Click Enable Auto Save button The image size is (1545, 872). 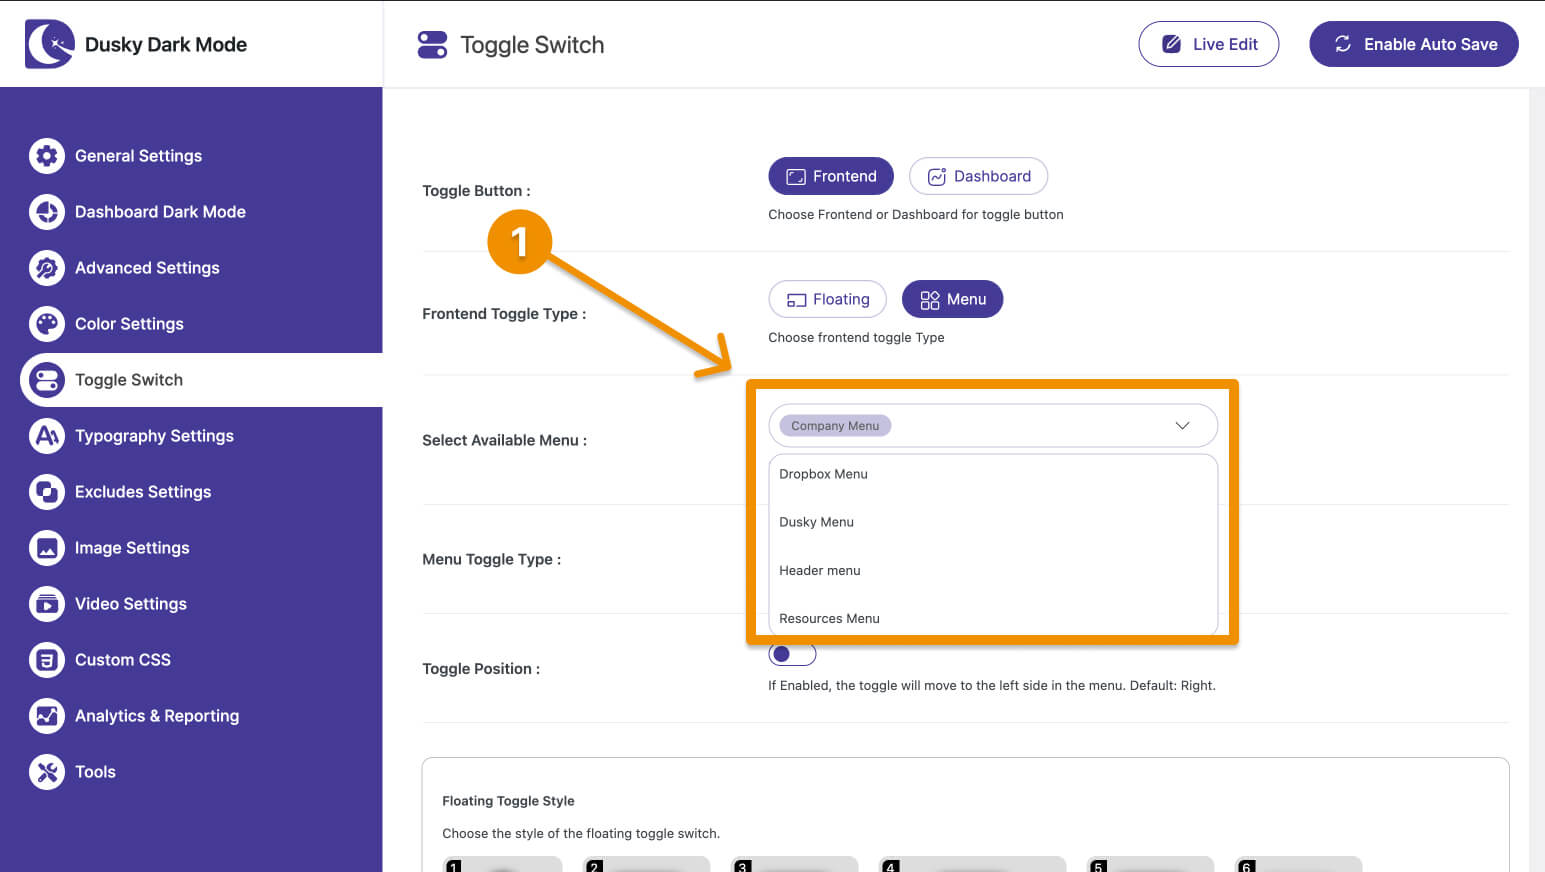(1414, 44)
